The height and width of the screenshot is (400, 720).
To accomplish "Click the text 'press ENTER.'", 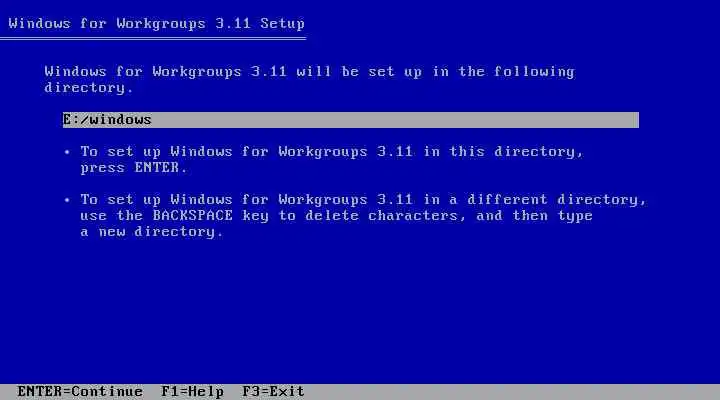I will tap(134, 168).
